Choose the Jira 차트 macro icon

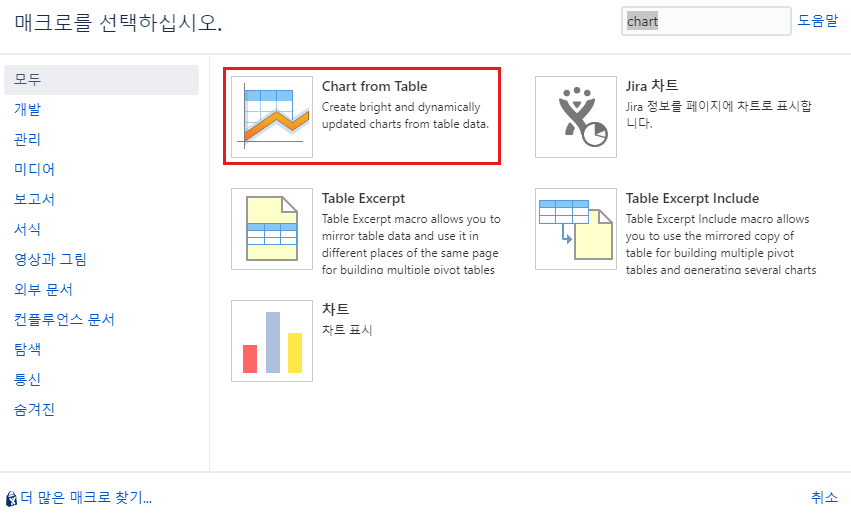pos(576,117)
